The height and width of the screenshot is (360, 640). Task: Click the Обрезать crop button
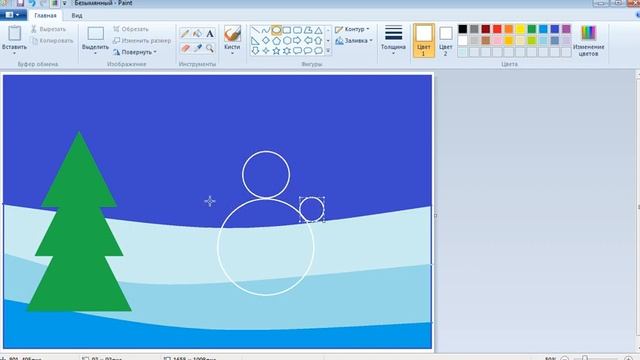tap(131, 29)
